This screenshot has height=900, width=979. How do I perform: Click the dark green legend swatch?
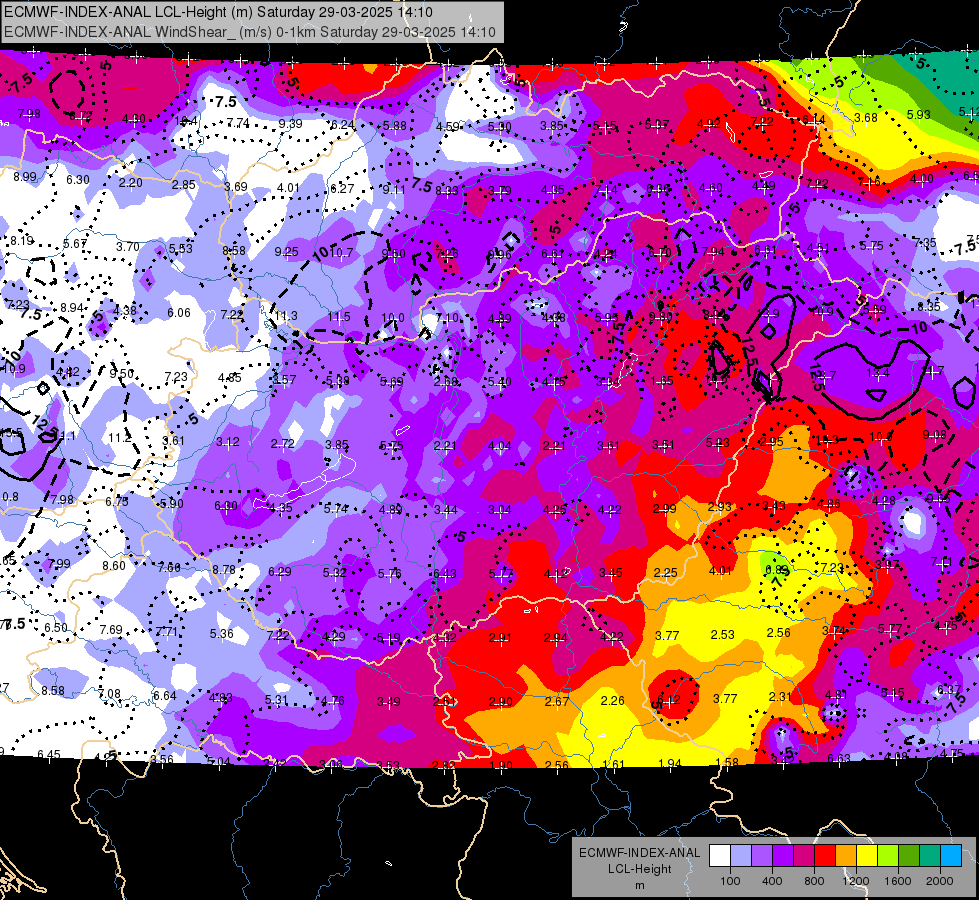point(909,855)
